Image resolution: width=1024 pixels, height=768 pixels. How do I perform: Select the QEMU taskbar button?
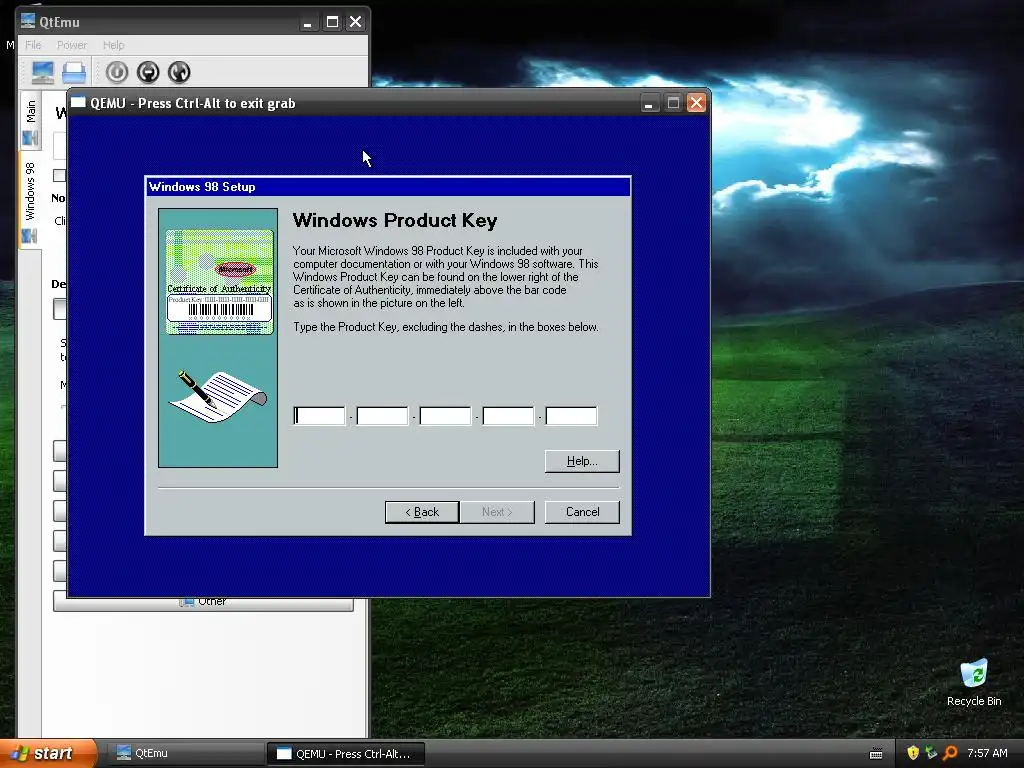345,754
